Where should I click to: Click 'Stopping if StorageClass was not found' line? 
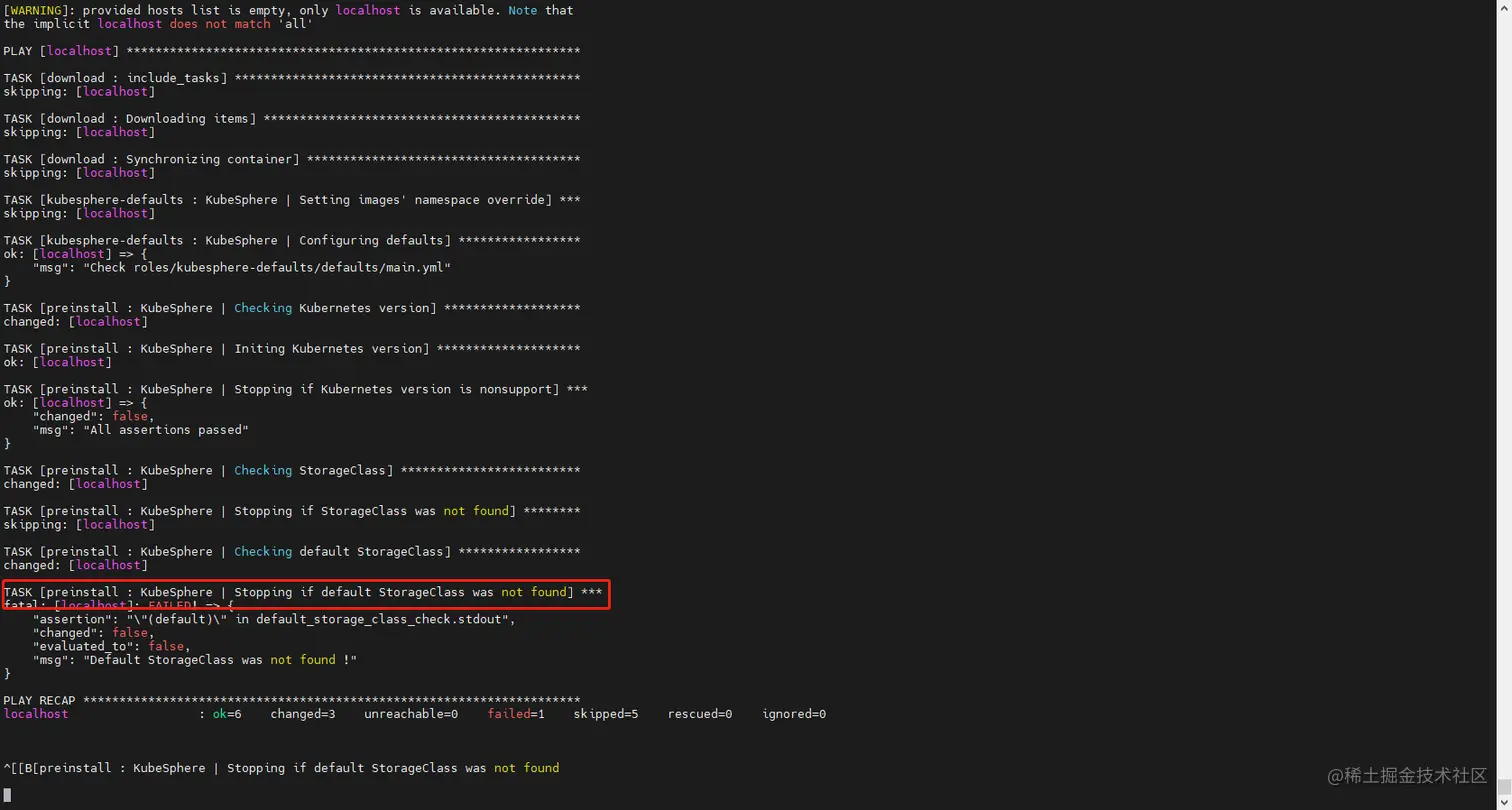pos(292,511)
